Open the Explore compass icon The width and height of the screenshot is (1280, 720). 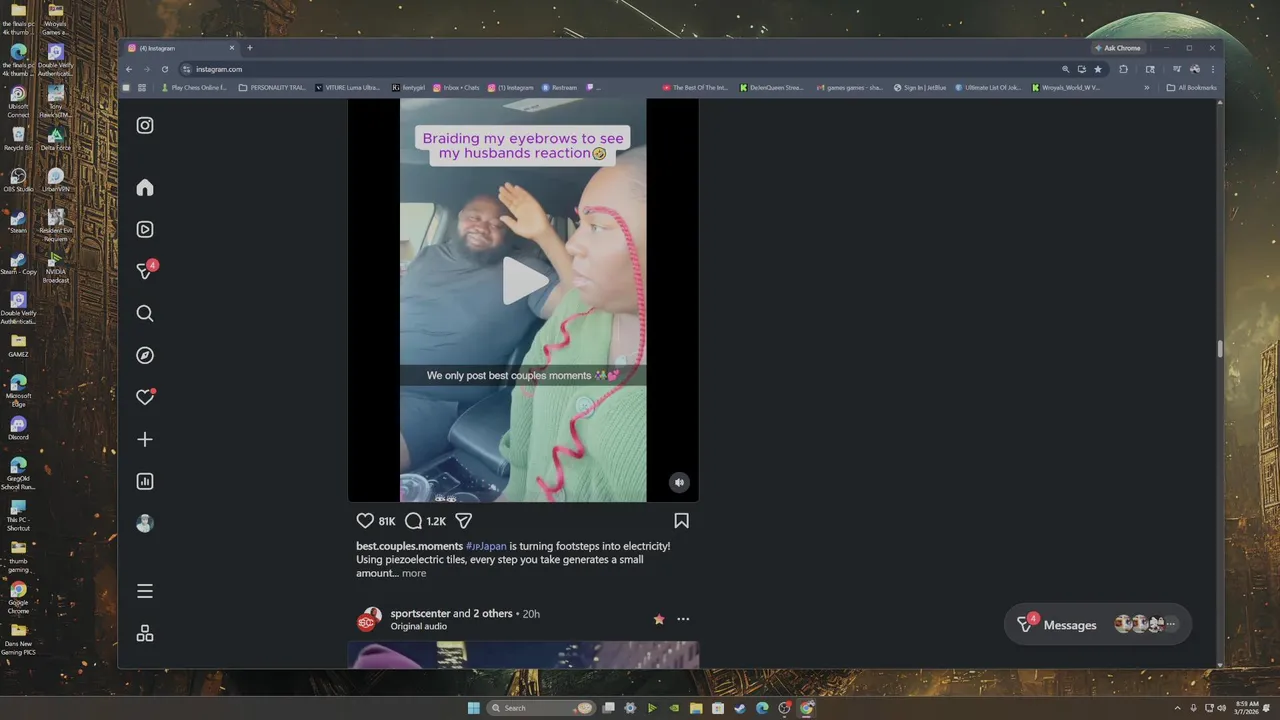click(x=145, y=355)
